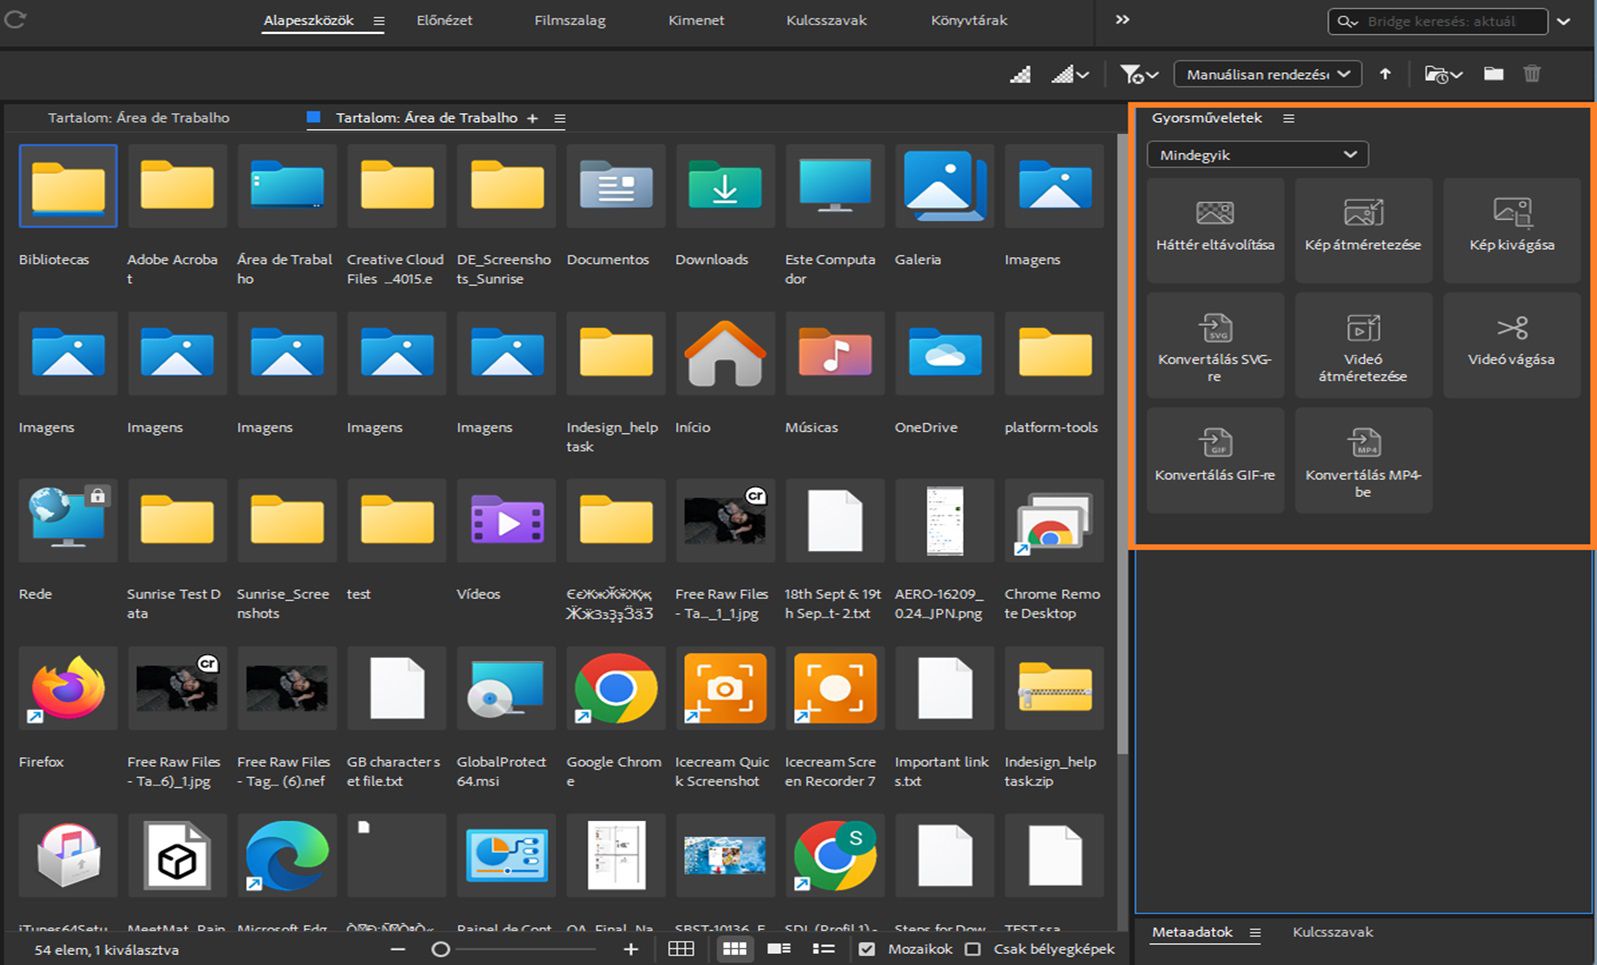Select the Músicas folder
The image size is (1597, 965).
[835, 353]
